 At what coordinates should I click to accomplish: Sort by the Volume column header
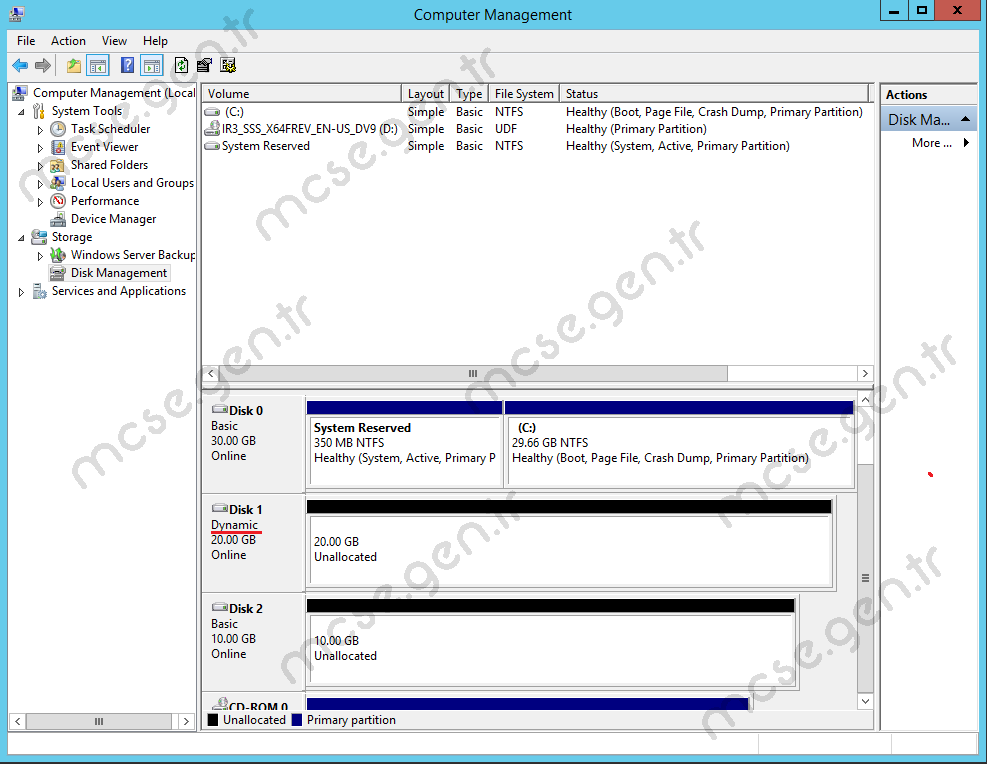coord(302,94)
